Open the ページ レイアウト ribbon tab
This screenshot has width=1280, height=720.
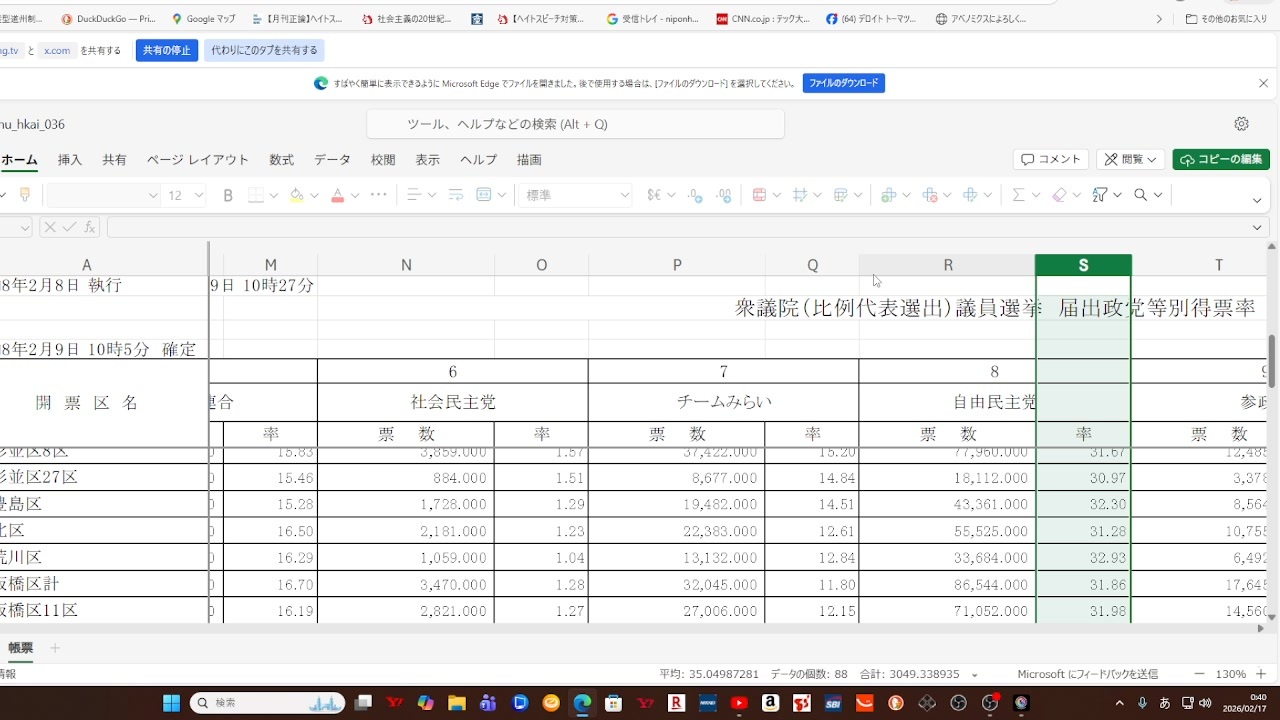click(198, 160)
